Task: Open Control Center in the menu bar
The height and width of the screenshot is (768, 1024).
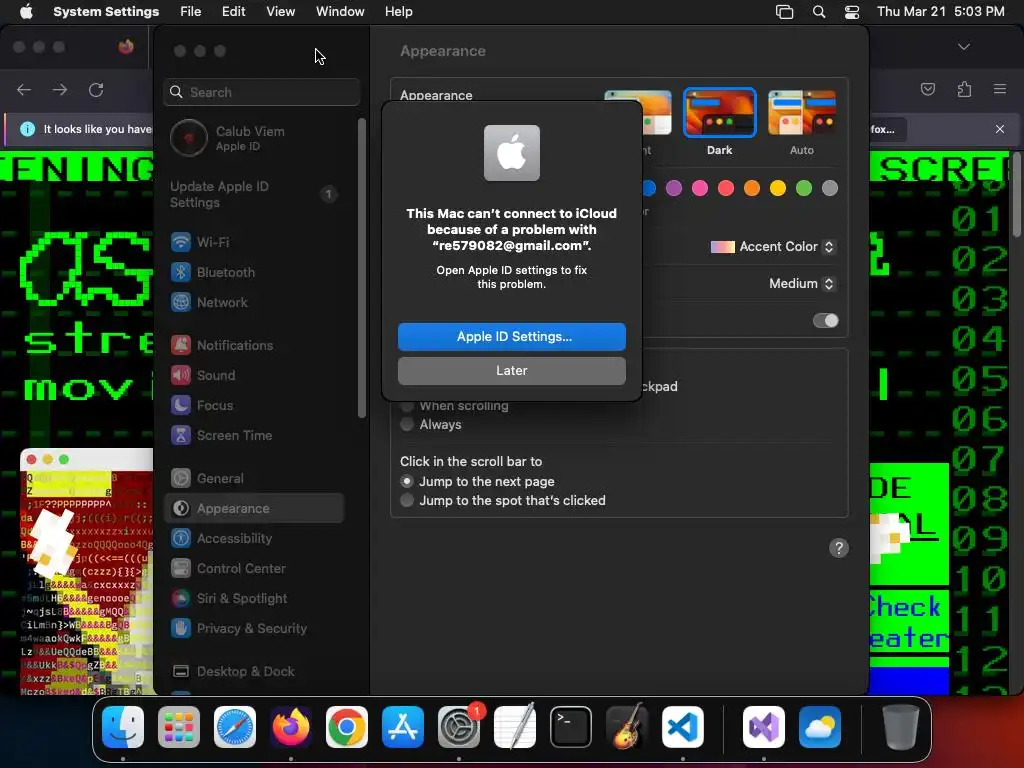Action: [852, 12]
